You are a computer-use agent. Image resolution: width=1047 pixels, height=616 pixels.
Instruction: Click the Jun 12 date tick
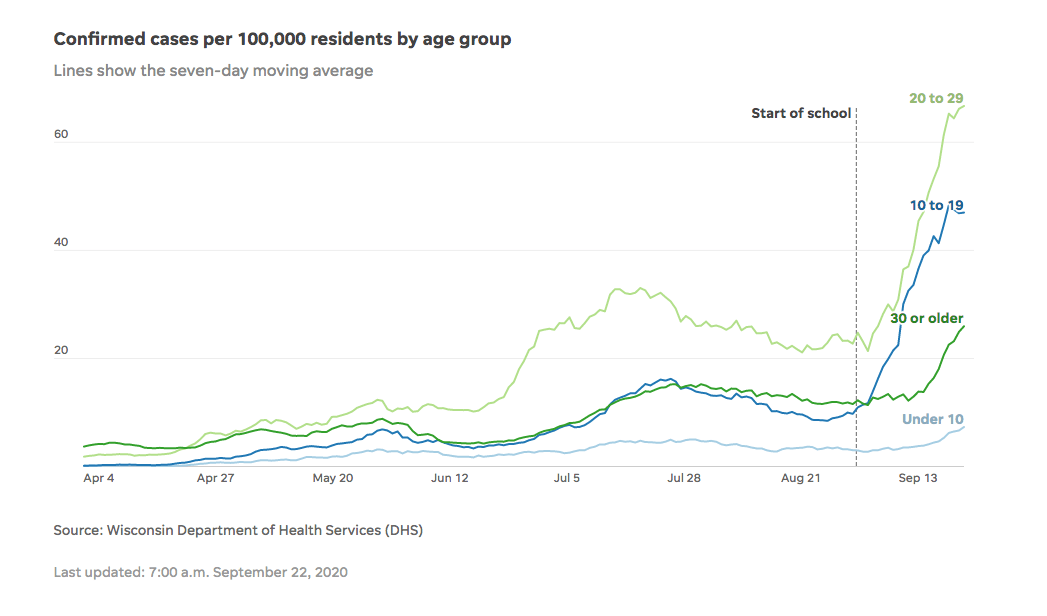coord(450,478)
